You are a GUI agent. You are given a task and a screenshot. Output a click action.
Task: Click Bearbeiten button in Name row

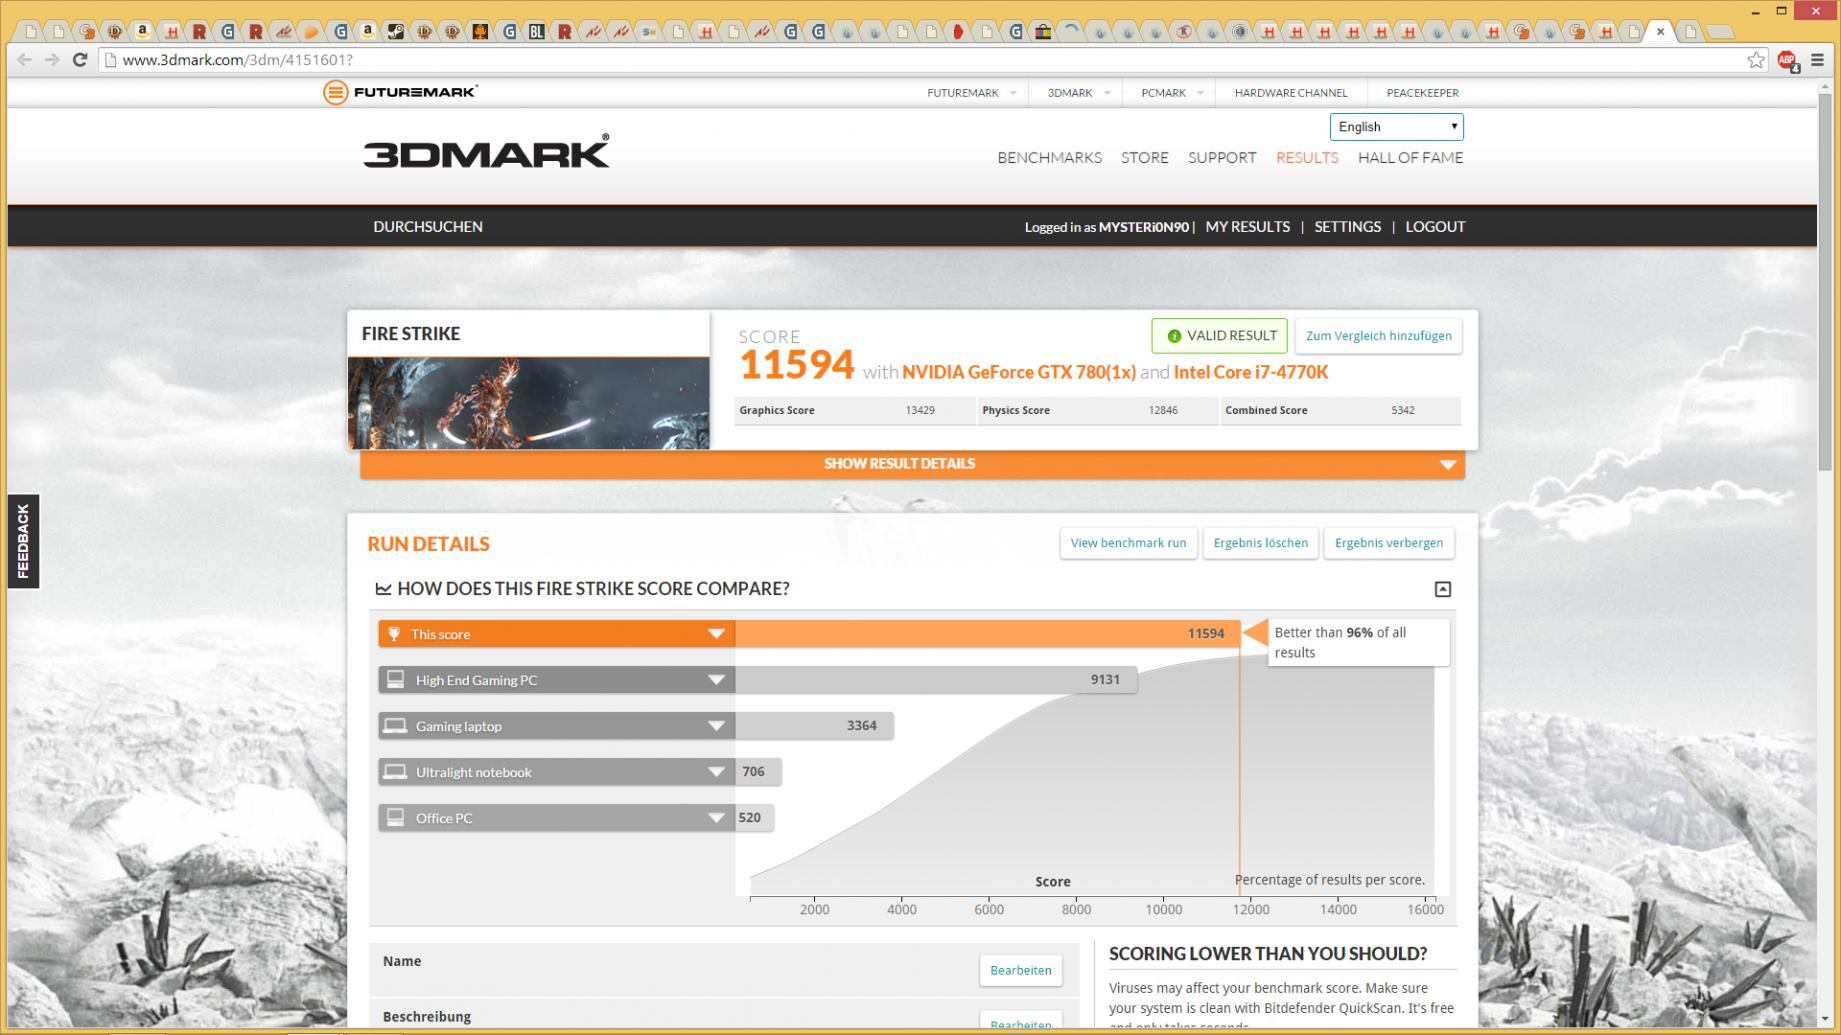tap(1020, 970)
